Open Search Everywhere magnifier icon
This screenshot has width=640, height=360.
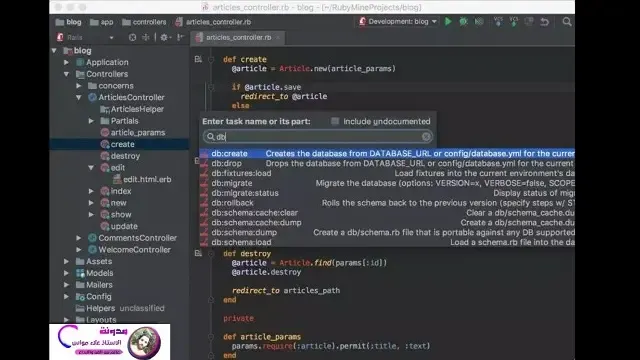click(x=567, y=22)
